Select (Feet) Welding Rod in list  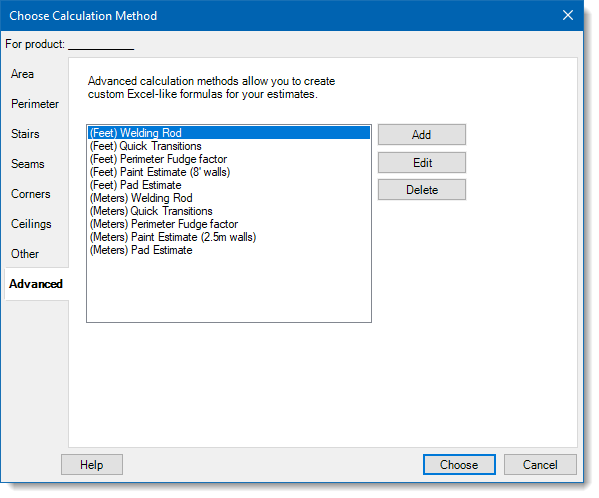[229, 133]
